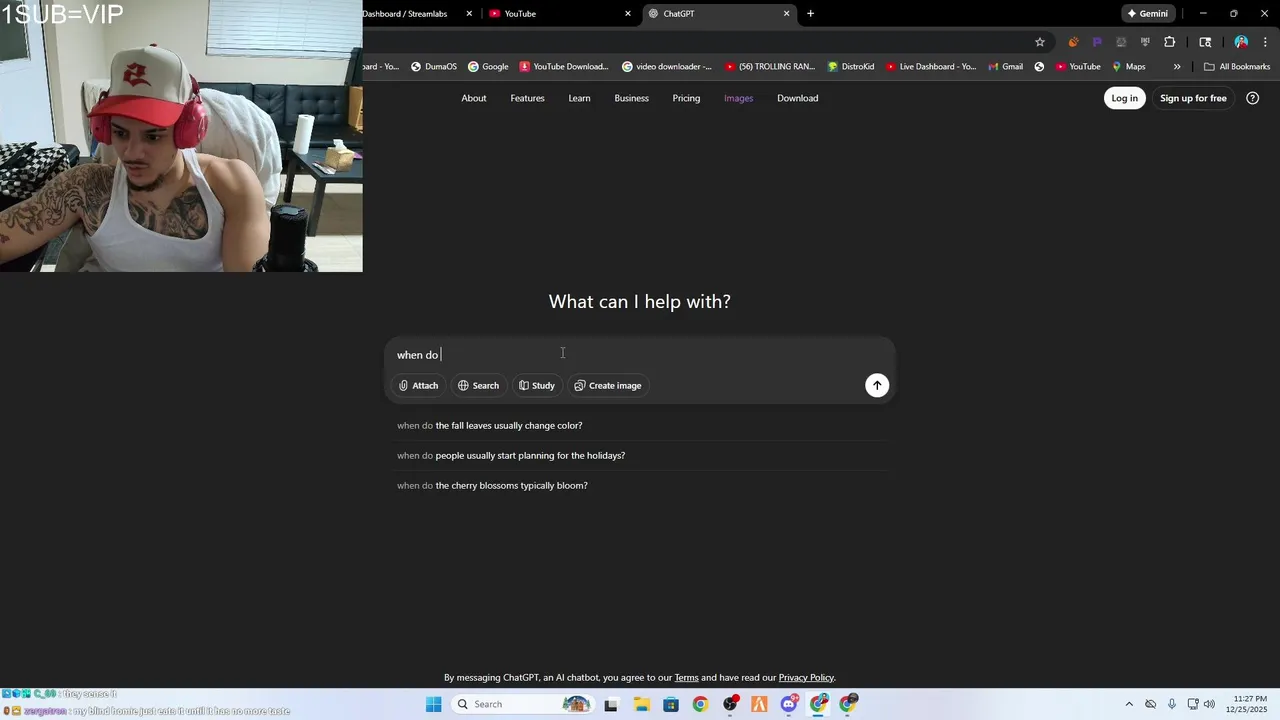Open the volume speaker tray icon
1280x720 pixels.
coord(1209,704)
